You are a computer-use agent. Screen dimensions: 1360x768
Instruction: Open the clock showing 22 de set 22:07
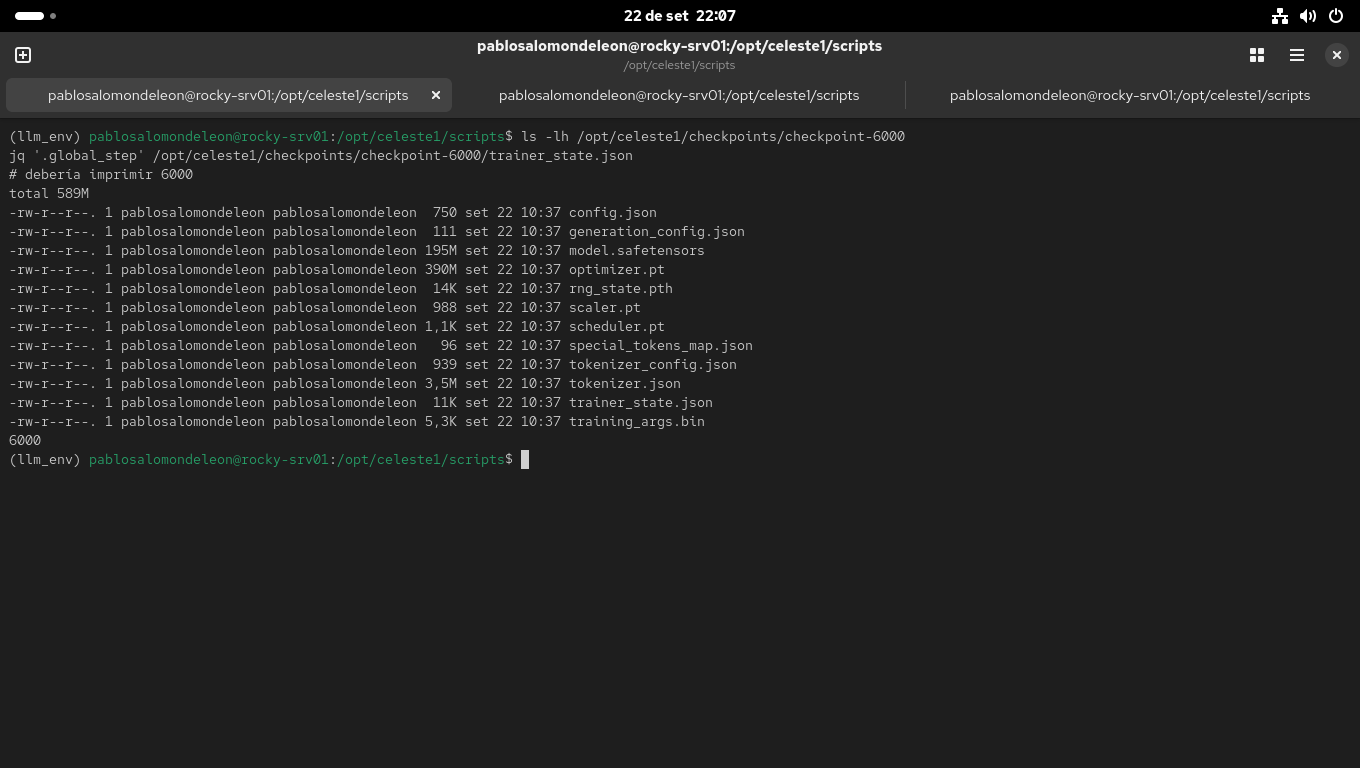[x=679, y=16]
